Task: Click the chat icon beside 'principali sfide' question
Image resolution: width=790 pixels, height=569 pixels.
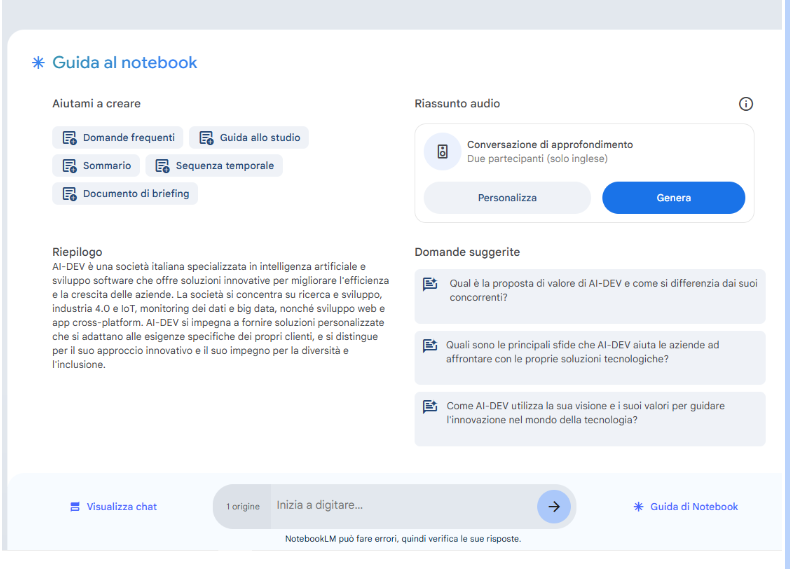Action: coord(430,346)
